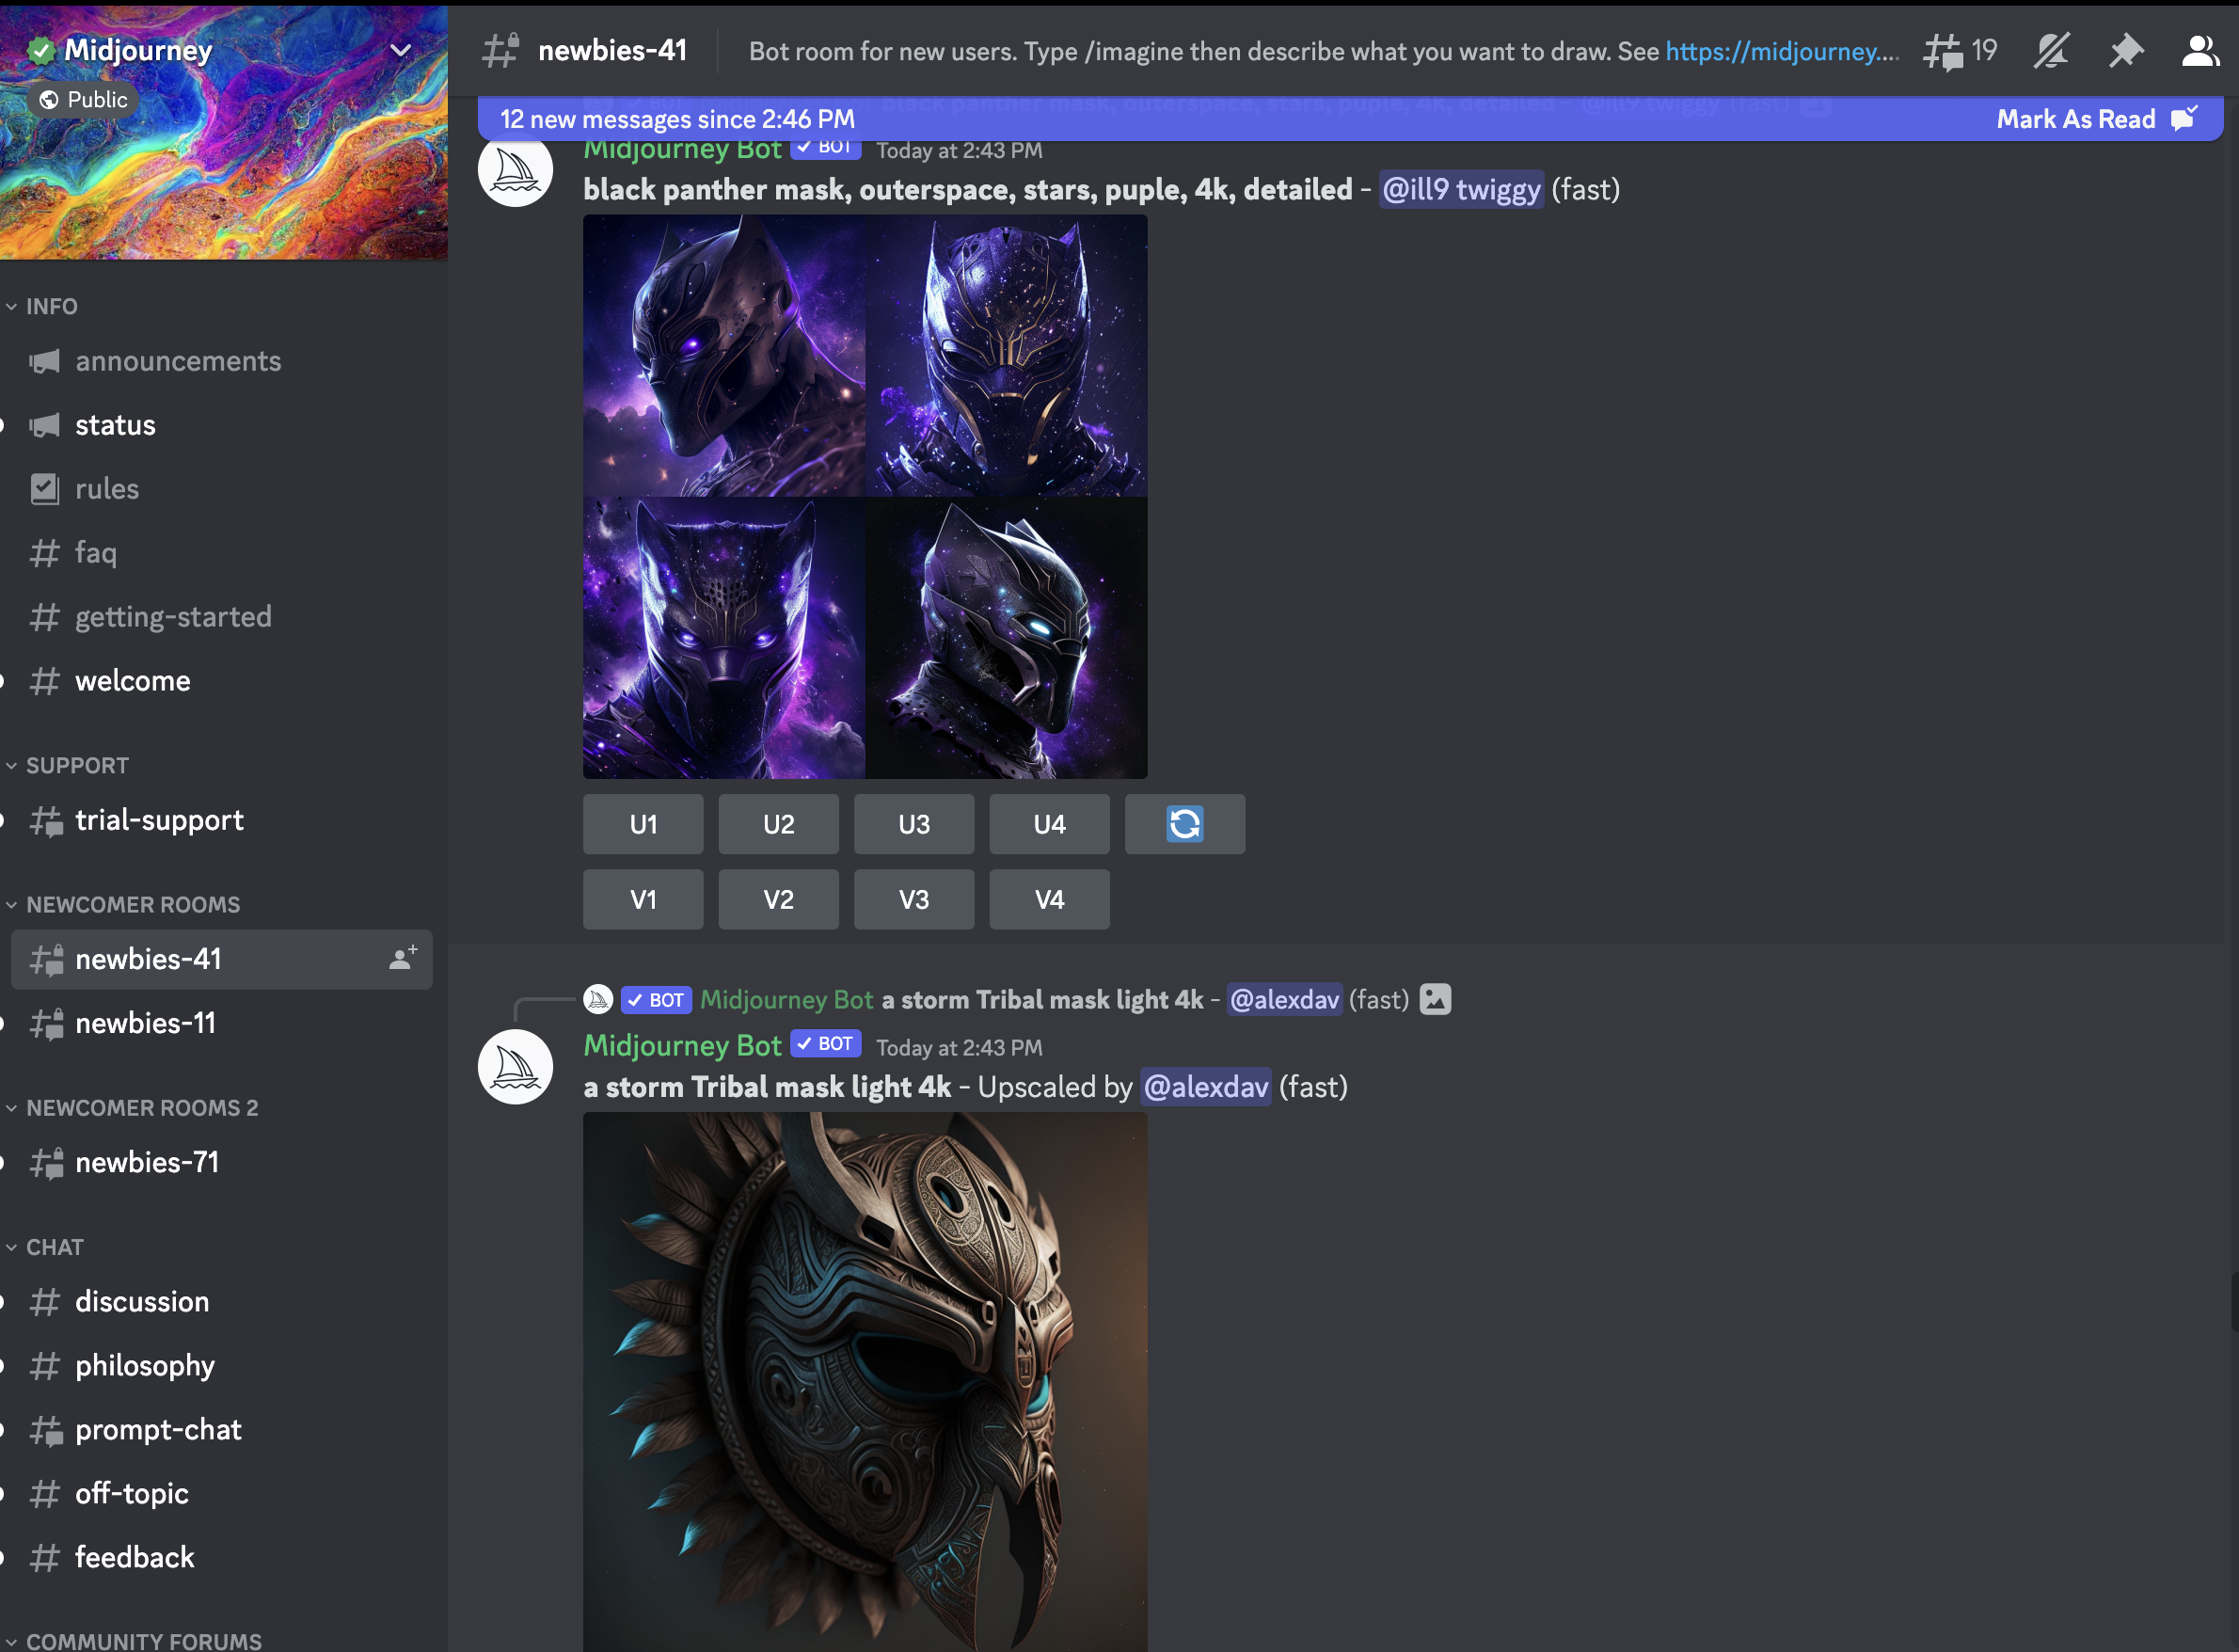Screen dimensions: 2239x1652
Task: Open the threads icon showing 19
Action: point(1958,51)
